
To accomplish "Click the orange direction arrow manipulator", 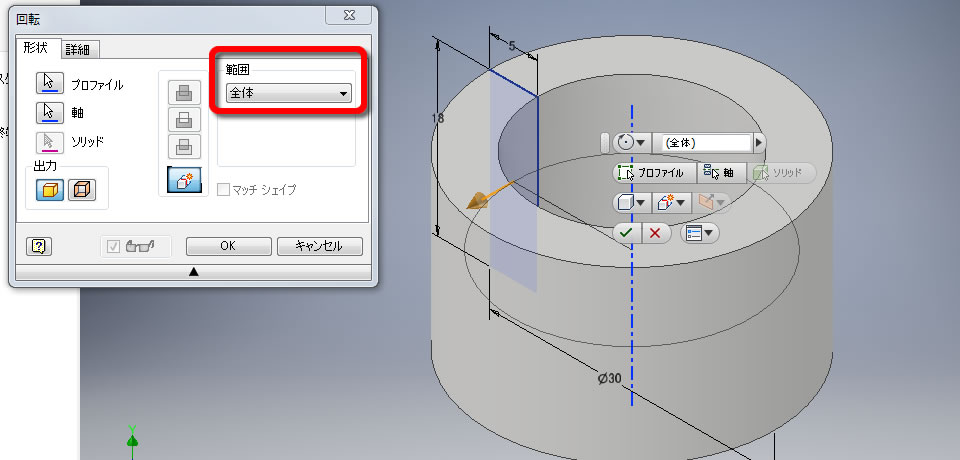I will pos(480,199).
